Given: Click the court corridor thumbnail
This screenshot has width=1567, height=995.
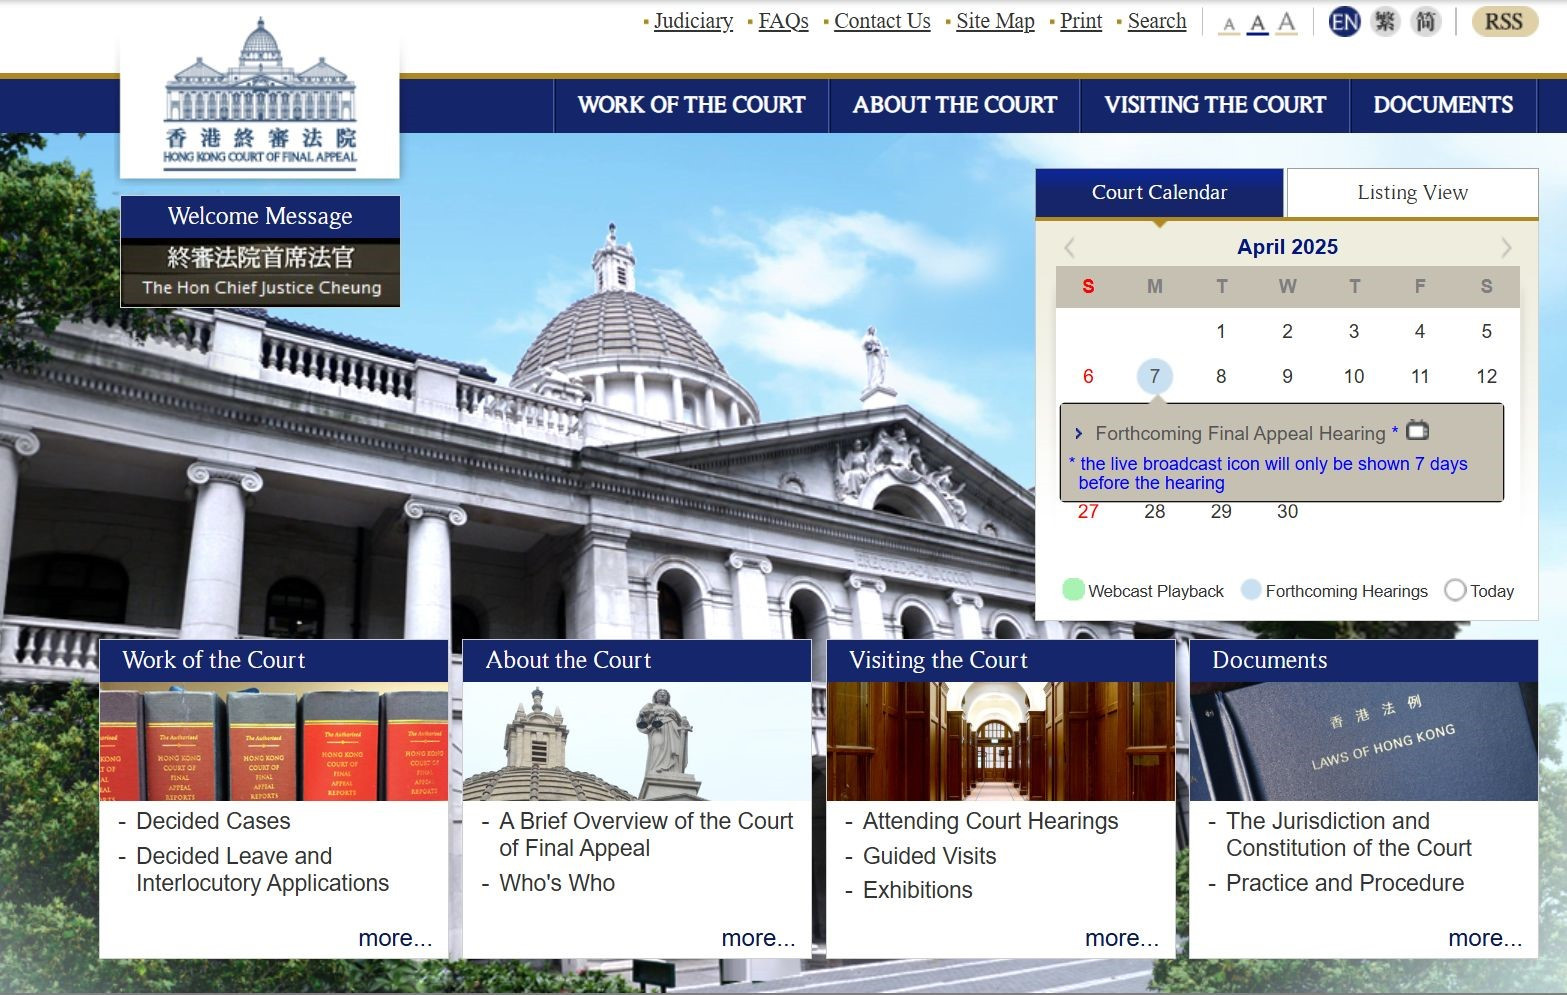Looking at the screenshot, I should click(1000, 741).
